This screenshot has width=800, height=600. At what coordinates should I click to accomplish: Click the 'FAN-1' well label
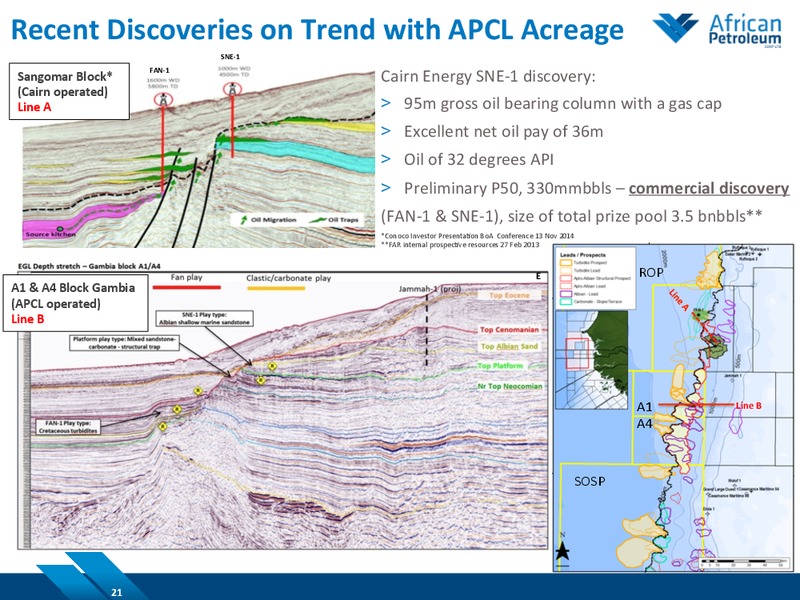click(159, 70)
